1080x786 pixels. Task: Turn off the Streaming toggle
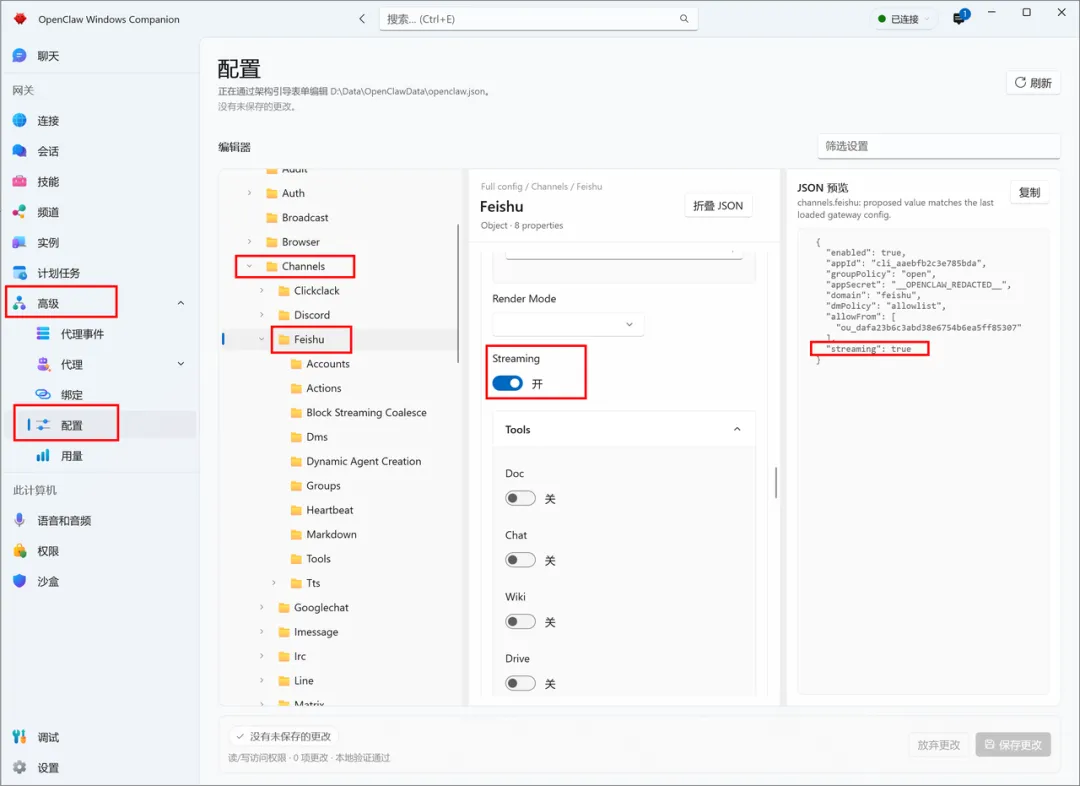click(508, 383)
